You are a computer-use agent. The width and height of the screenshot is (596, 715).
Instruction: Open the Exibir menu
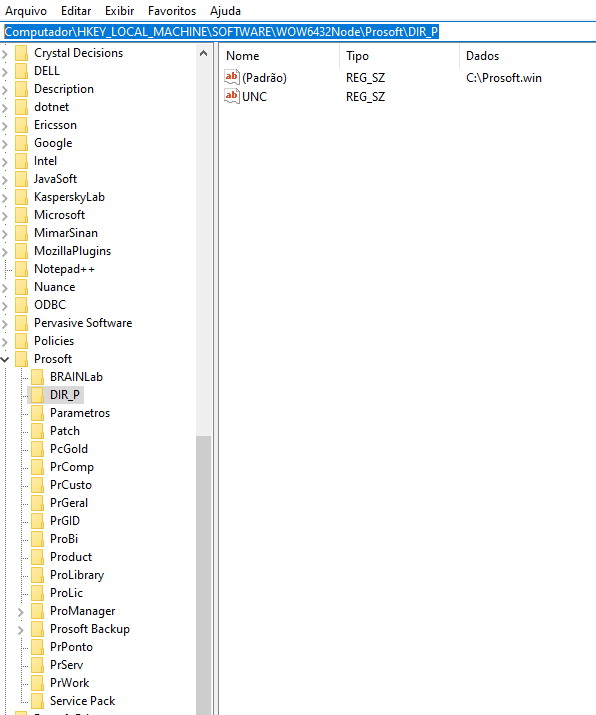coord(119,10)
